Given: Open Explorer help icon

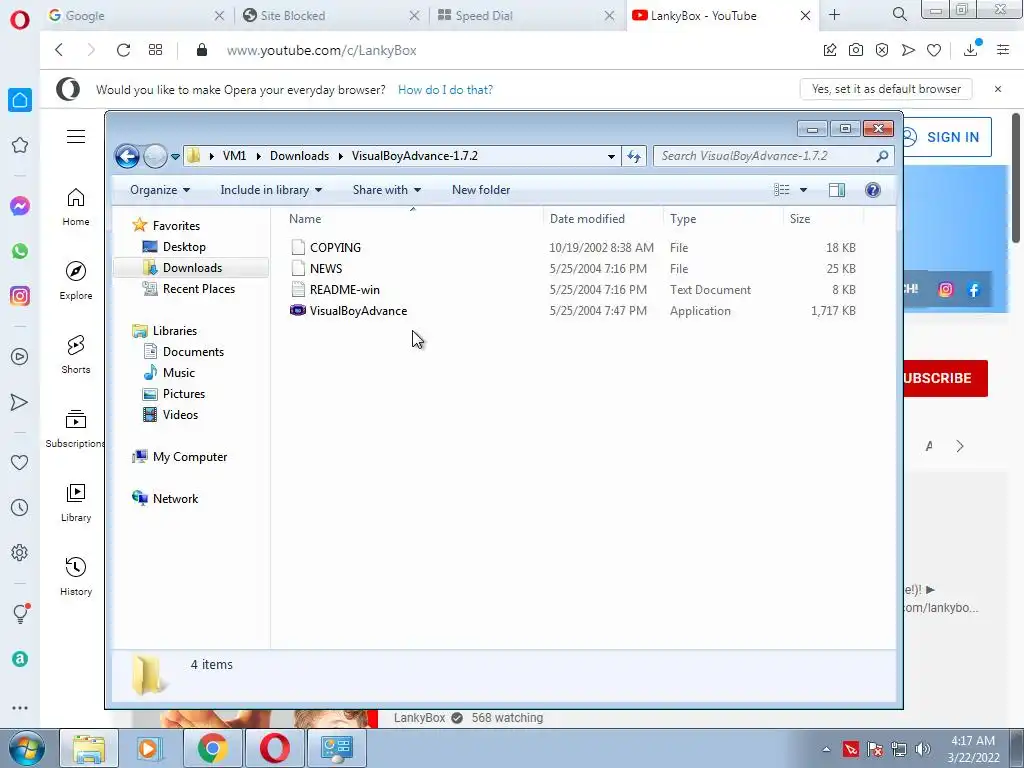Looking at the screenshot, I should (x=872, y=190).
